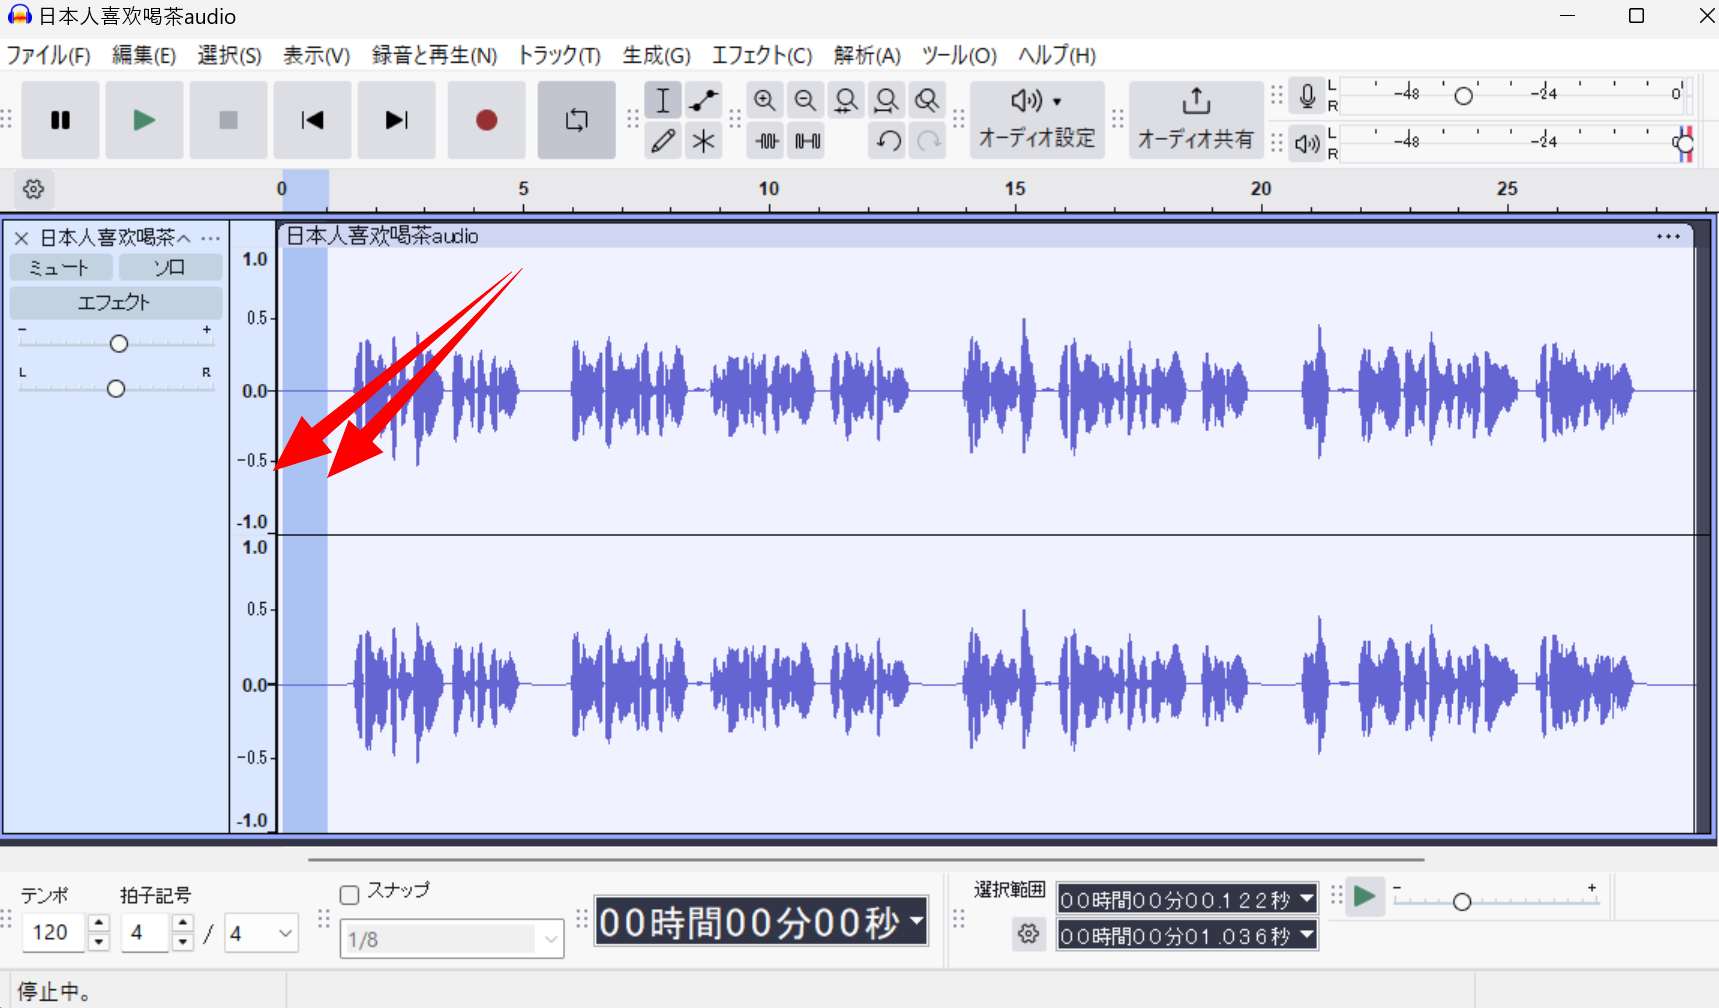The width and height of the screenshot is (1719, 1008).
Task: Click the Pause button
Action: click(x=60, y=120)
